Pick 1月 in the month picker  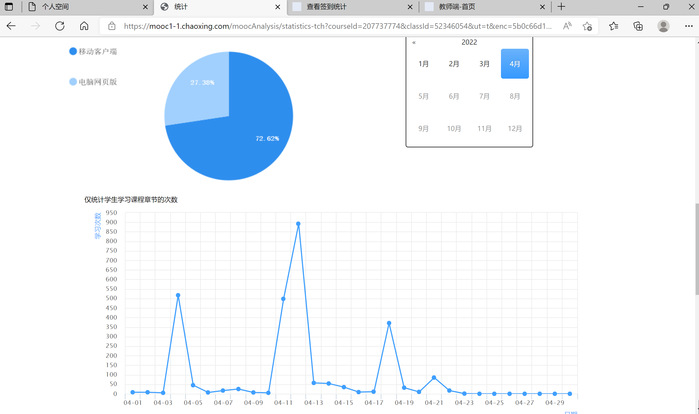click(x=424, y=64)
